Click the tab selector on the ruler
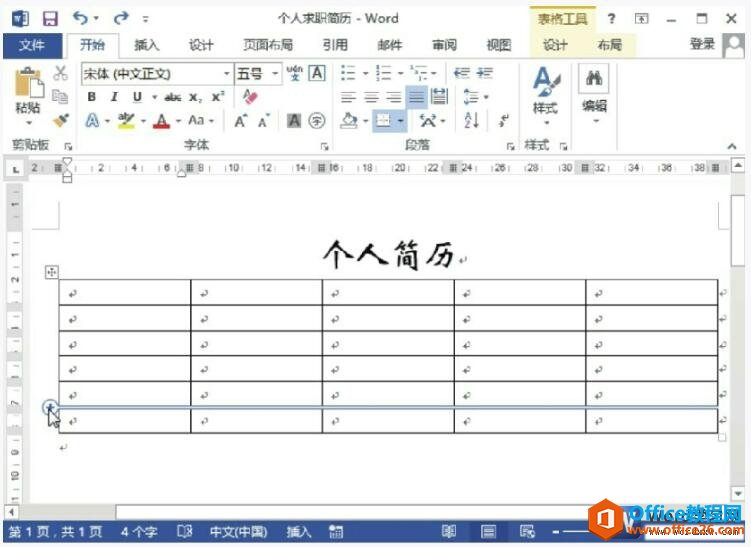The height and width of the screenshot is (547, 751). [16, 169]
